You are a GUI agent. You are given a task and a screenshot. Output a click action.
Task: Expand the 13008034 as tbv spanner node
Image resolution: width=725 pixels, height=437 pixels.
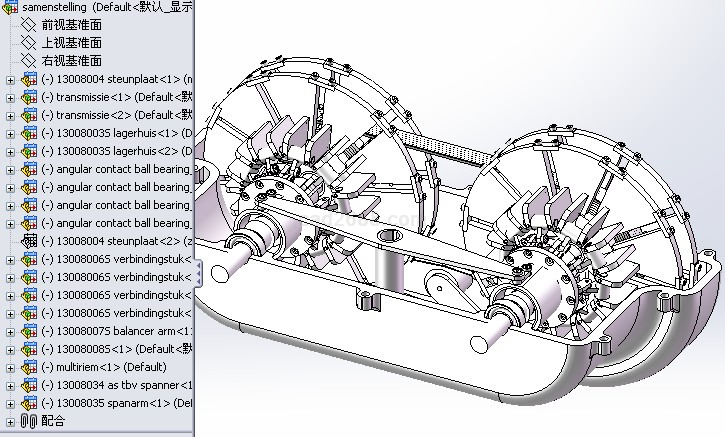(10, 385)
